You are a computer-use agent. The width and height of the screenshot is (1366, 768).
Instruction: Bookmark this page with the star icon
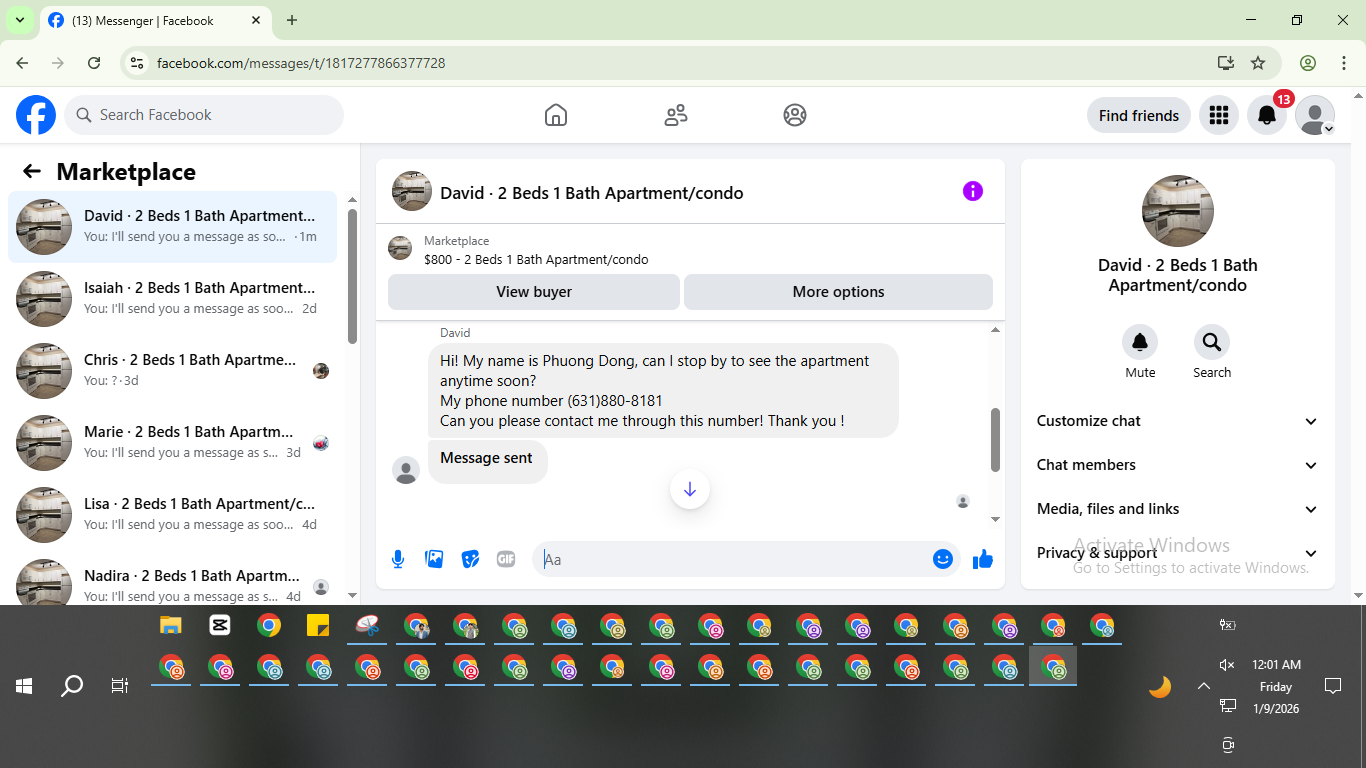click(x=1258, y=63)
